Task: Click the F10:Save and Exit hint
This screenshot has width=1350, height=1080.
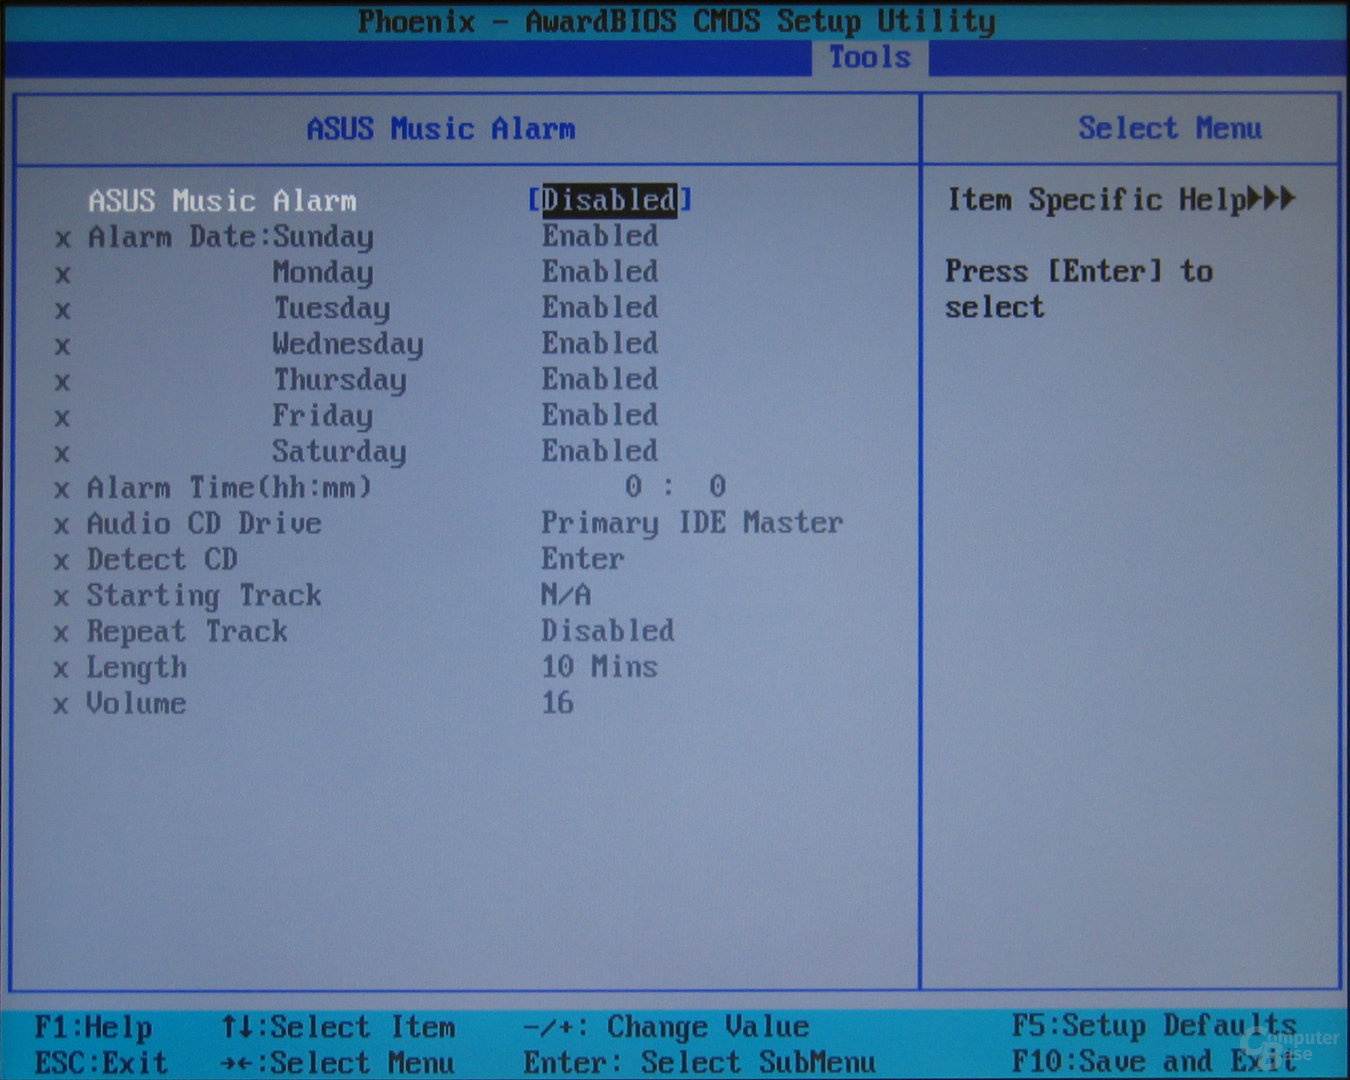Action: click(x=1154, y=1061)
